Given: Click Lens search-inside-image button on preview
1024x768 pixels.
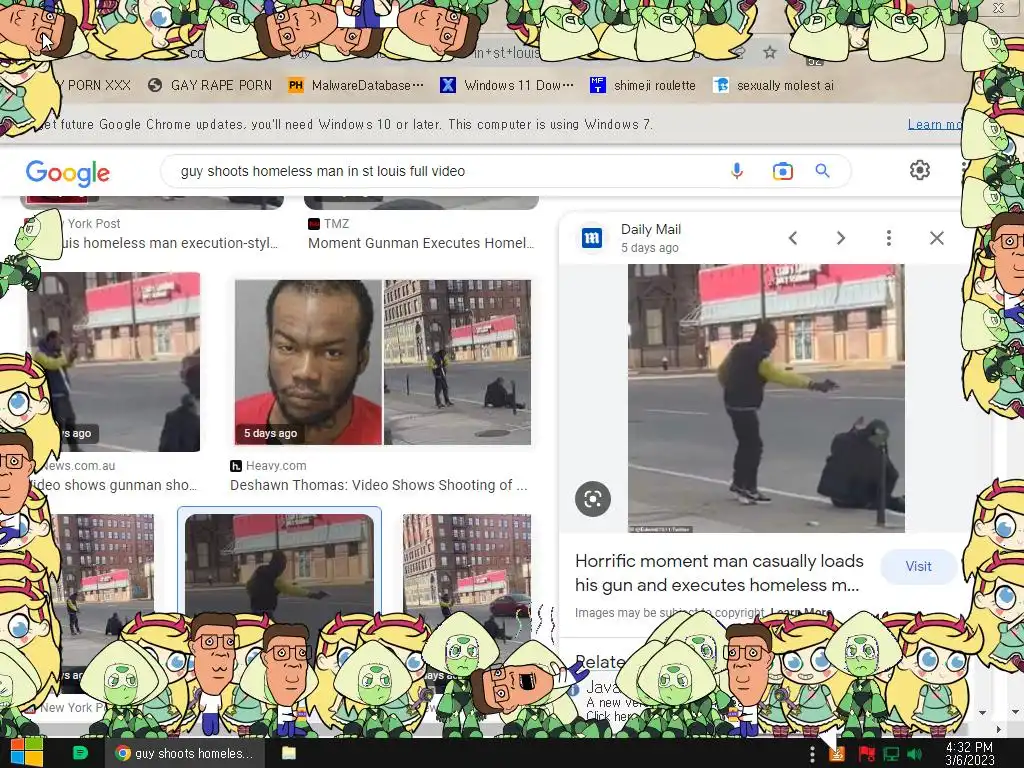Looking at the screenshot, I should pyautogui.click(x=593, y=499).
